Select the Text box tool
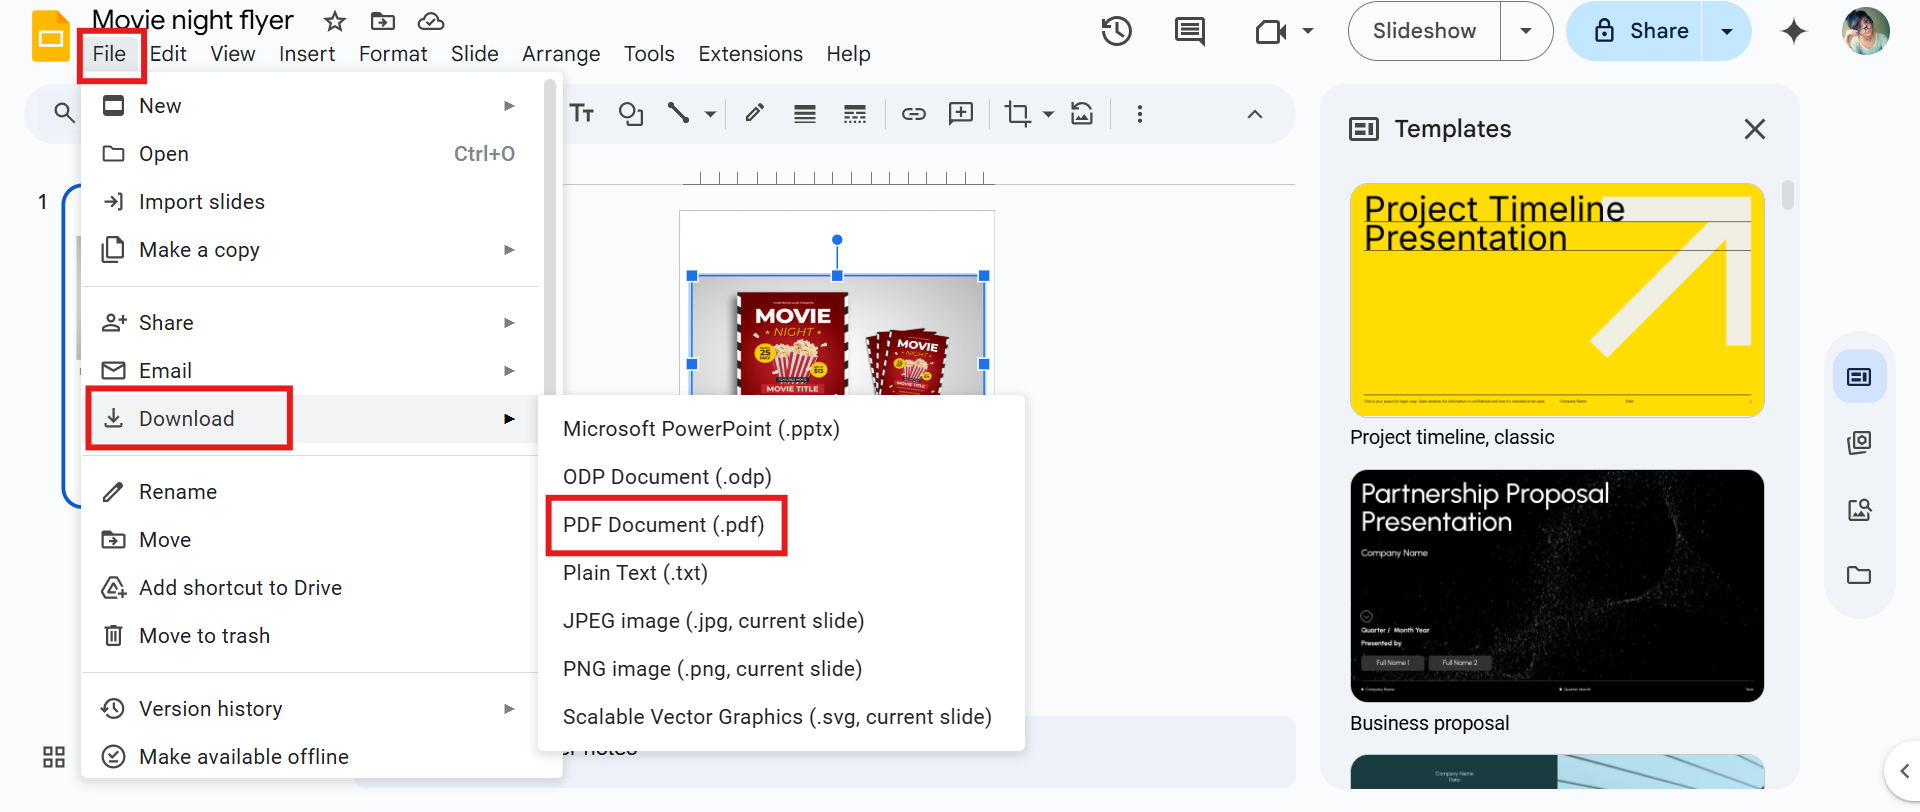The height and width of the screenshot is (812, 1920). click(x=583, y=114)
